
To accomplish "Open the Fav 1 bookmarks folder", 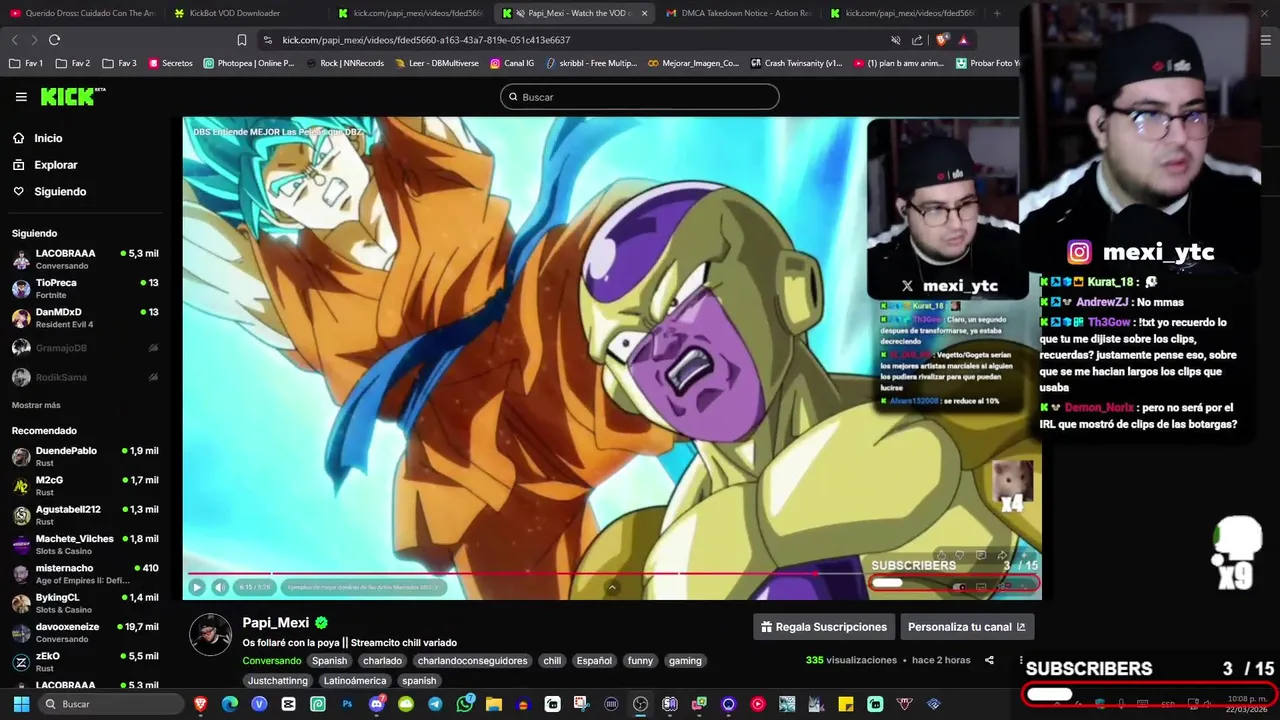I will point(26,63).
